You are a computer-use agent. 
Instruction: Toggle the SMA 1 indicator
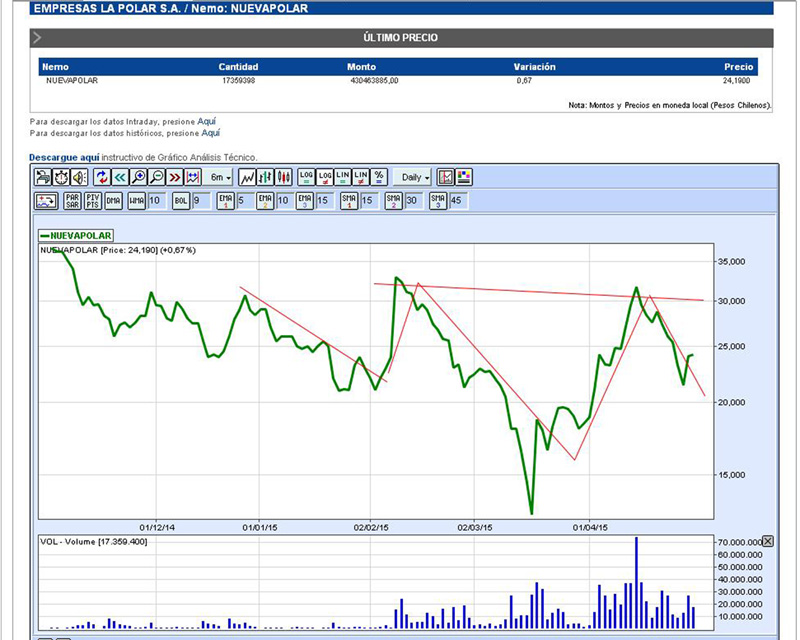pos(349,201)
